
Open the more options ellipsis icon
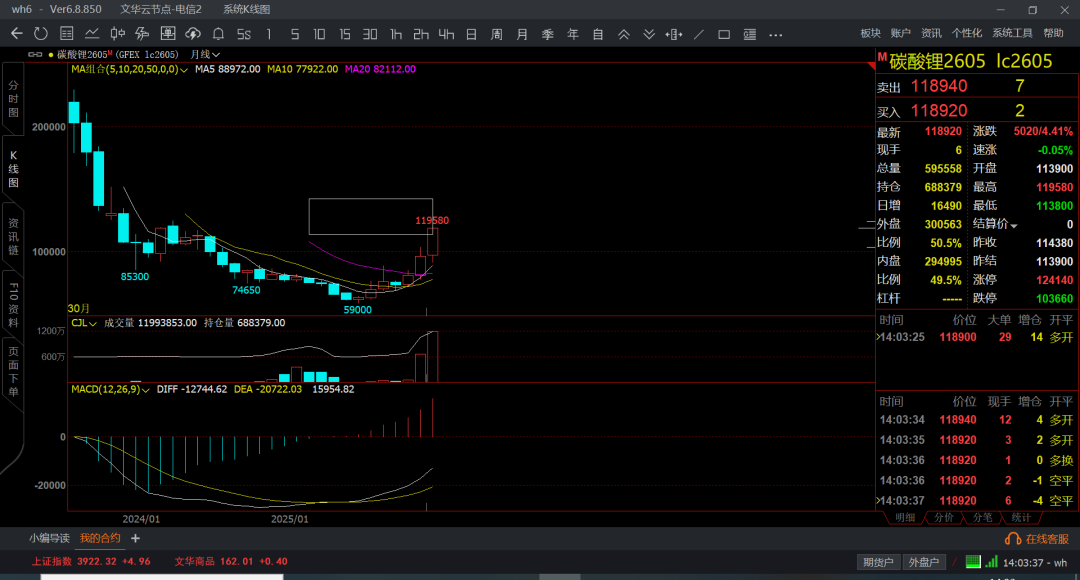click(775, 34)
